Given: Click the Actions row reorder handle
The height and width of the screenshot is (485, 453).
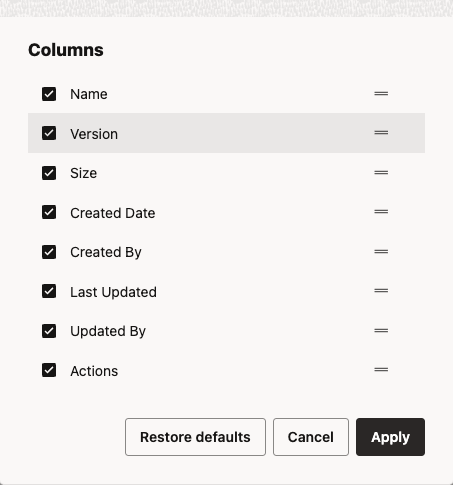Looking at the screenshot, I should tap(381, 370).
